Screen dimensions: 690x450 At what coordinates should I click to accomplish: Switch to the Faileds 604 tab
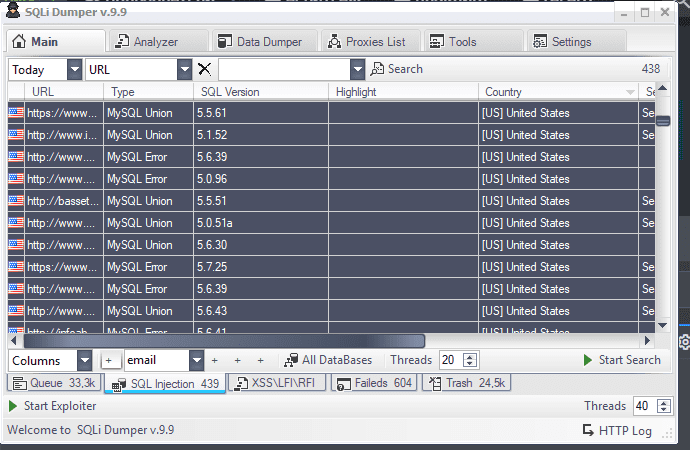tap(374, 383)
